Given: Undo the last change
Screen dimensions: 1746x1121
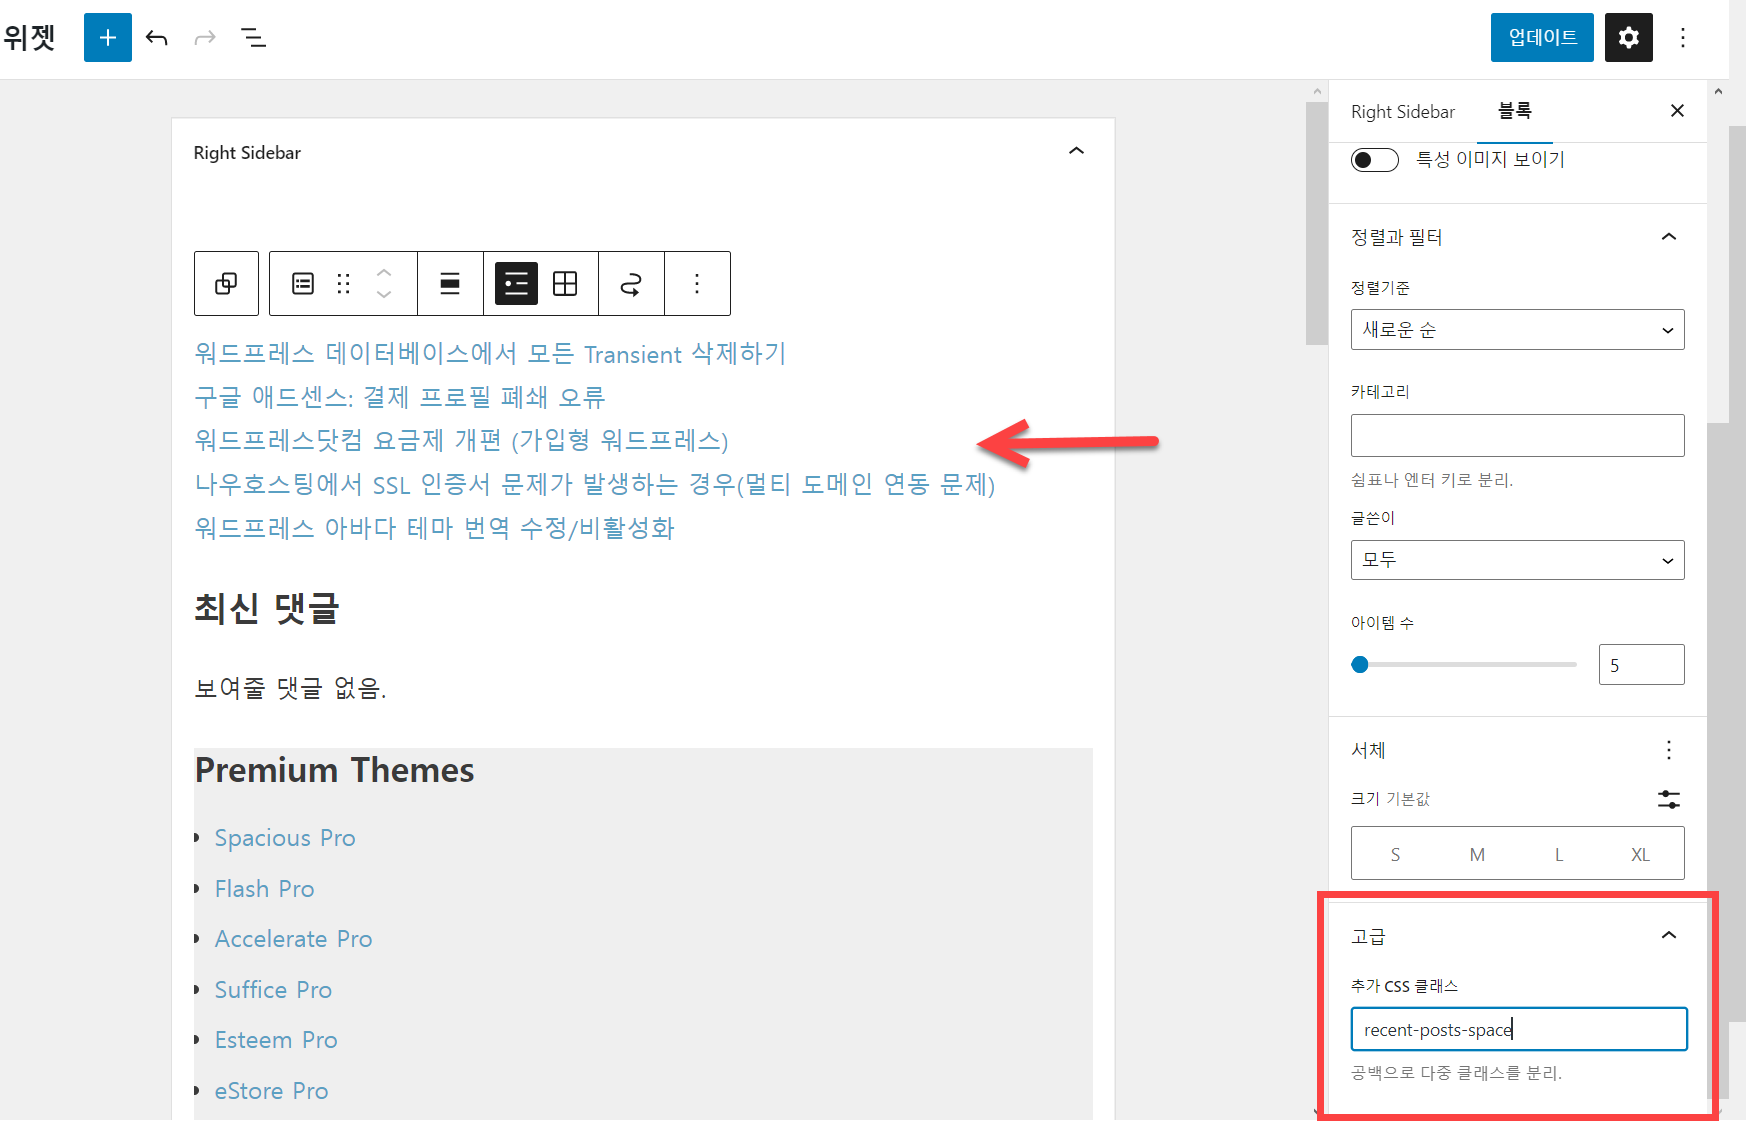Looking at the screenshot, I should [x=157, y=37].
